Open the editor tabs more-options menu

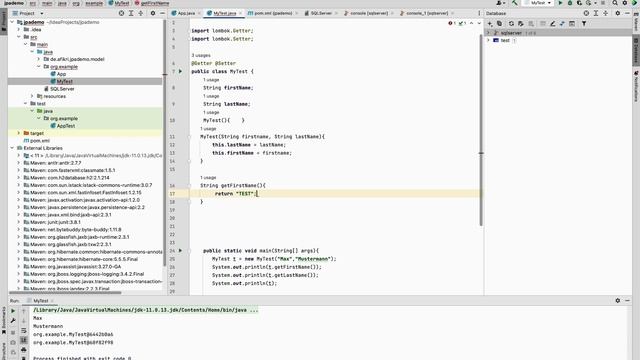(479, 13)
